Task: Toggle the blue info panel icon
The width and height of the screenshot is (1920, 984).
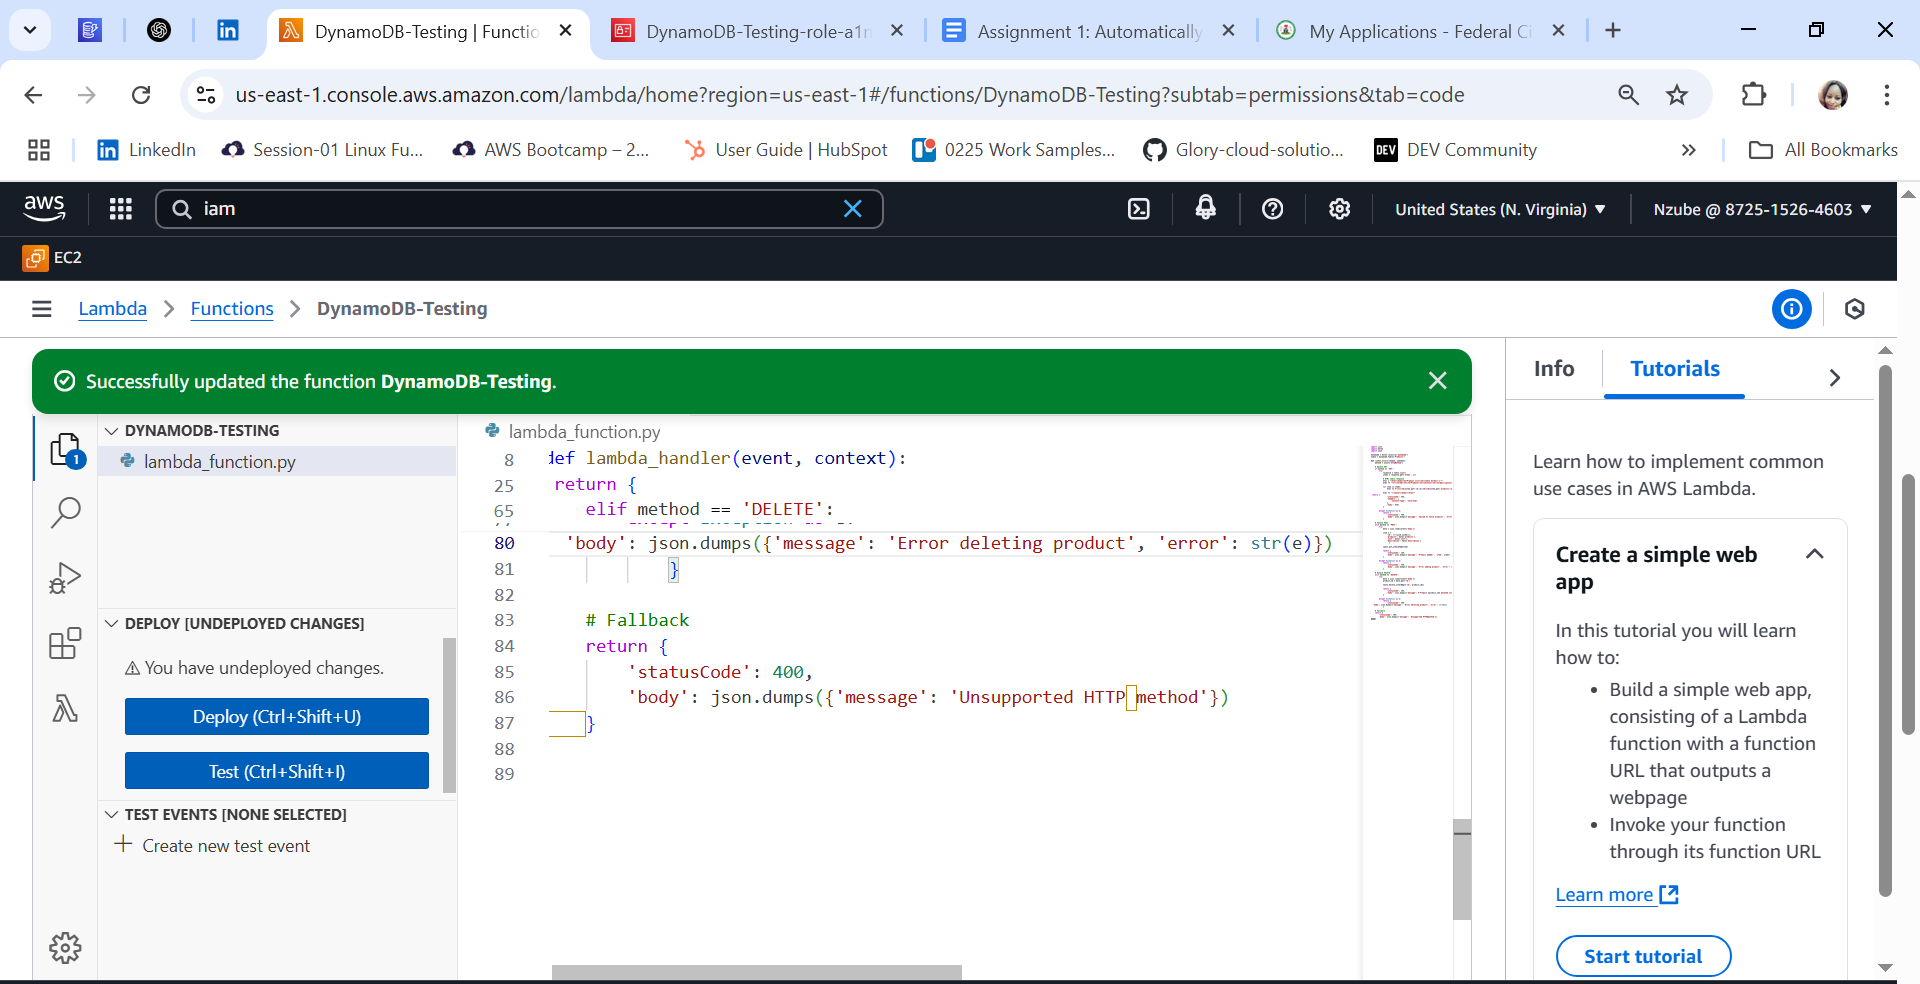Action: tap(1792, 309)
